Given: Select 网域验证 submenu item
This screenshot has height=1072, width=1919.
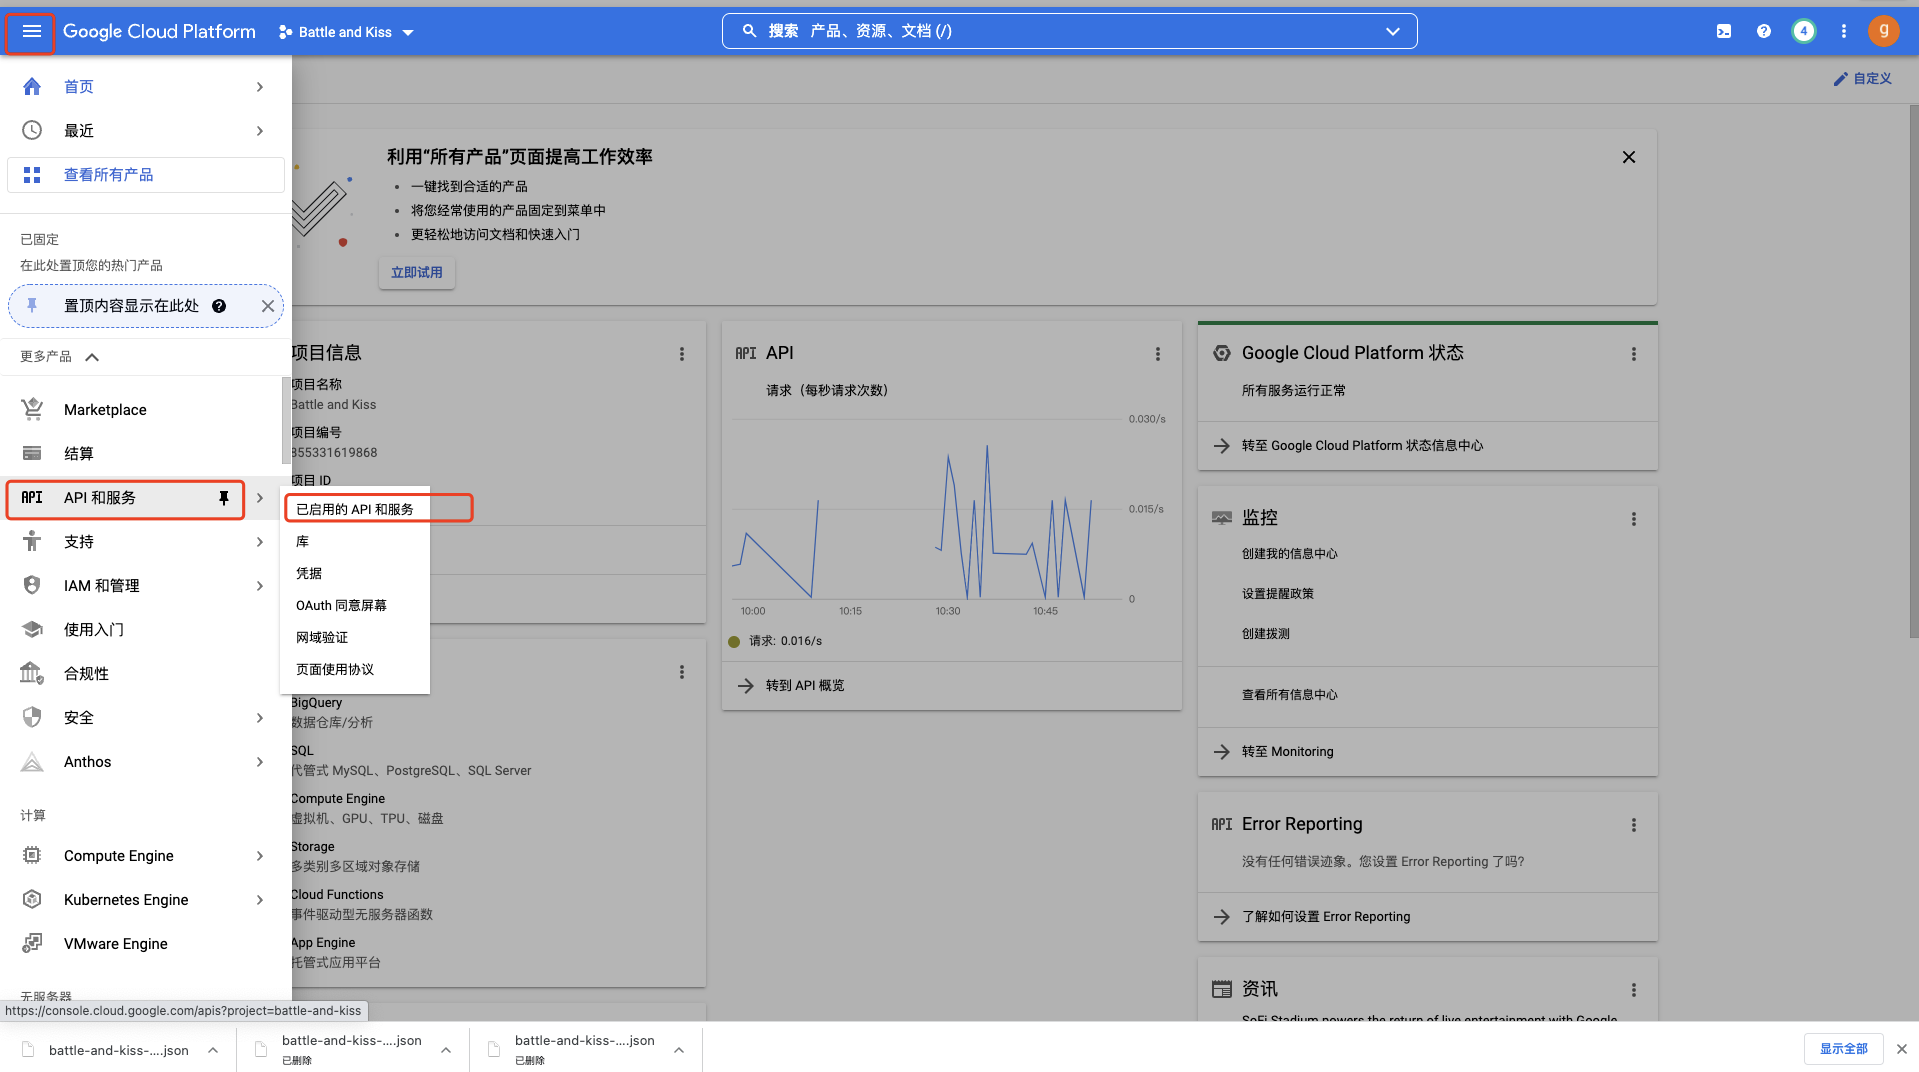Looking at the screenshot, I should (x=355, y=637).
